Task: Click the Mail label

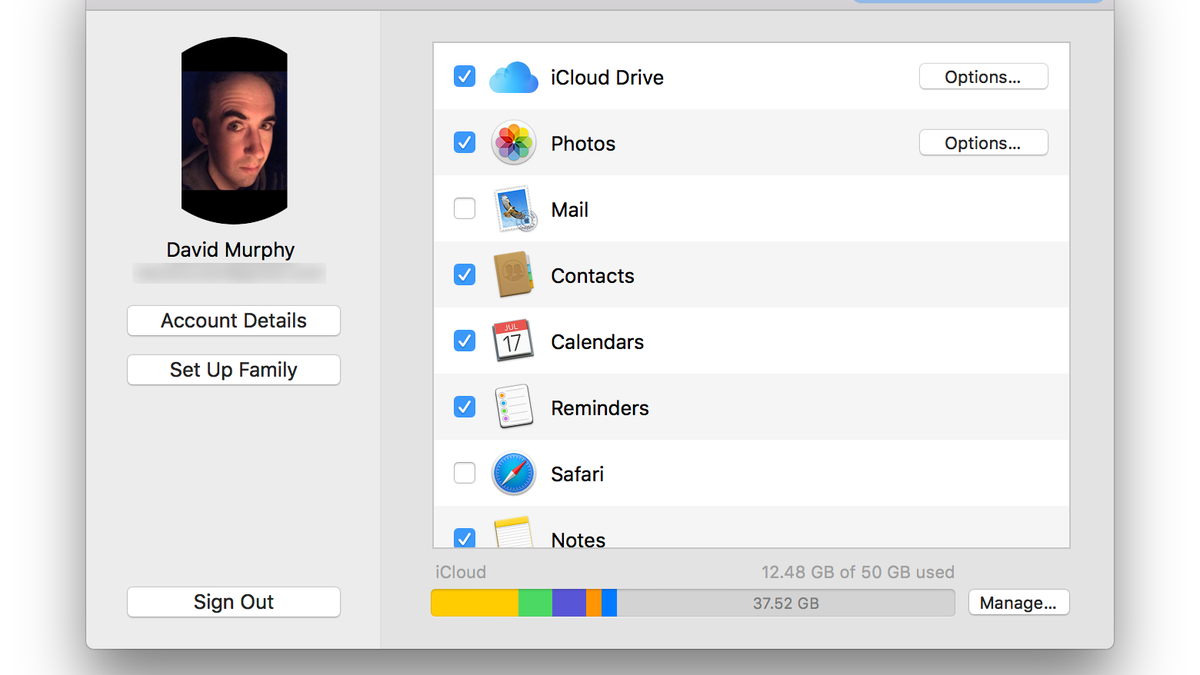Action: 570,210
